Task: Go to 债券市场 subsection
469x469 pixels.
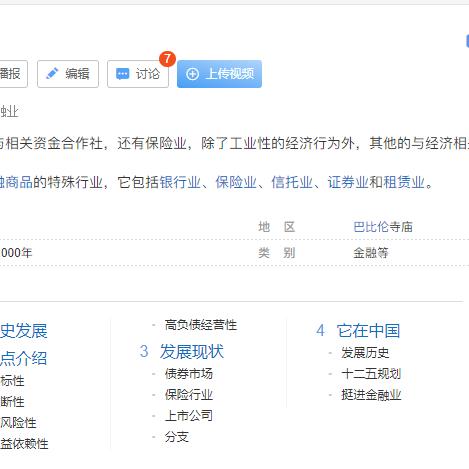Action: click(189, 374)
